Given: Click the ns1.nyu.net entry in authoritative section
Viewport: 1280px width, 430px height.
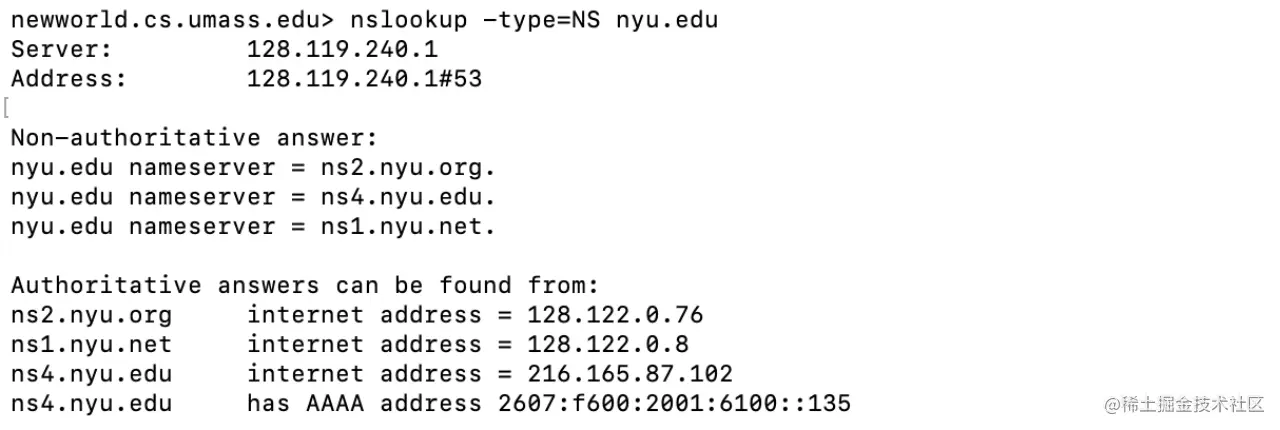Looking at the screenshot, I should tap(92, 345).
